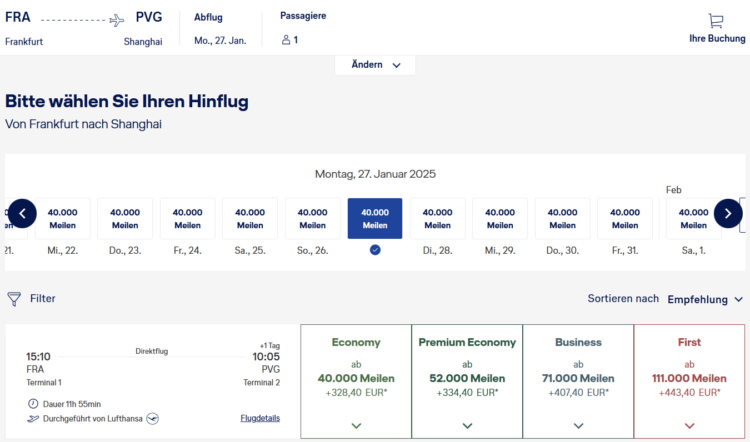The width and height of the screenshot is (750, 442).
Task: Click arrival time 10:05
Action: 266,356
